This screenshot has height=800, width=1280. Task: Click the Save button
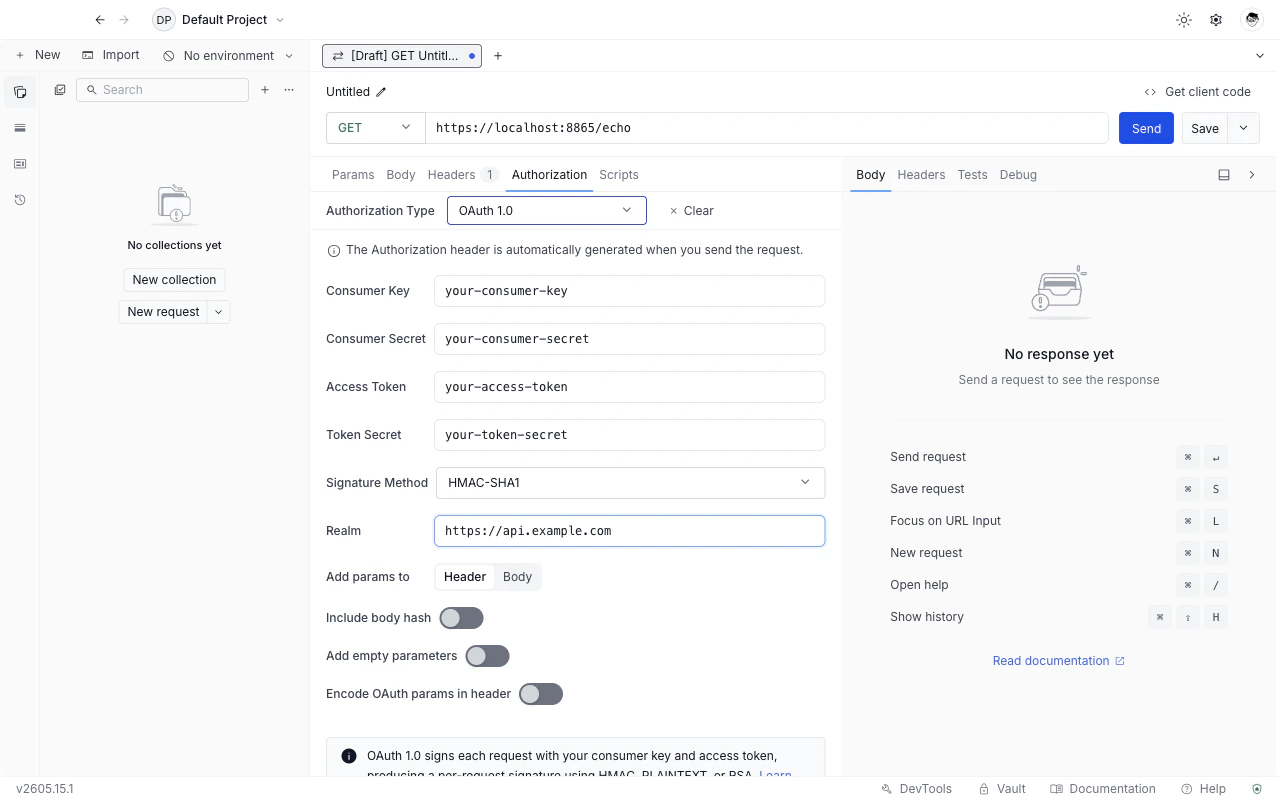click(1205, 128)
